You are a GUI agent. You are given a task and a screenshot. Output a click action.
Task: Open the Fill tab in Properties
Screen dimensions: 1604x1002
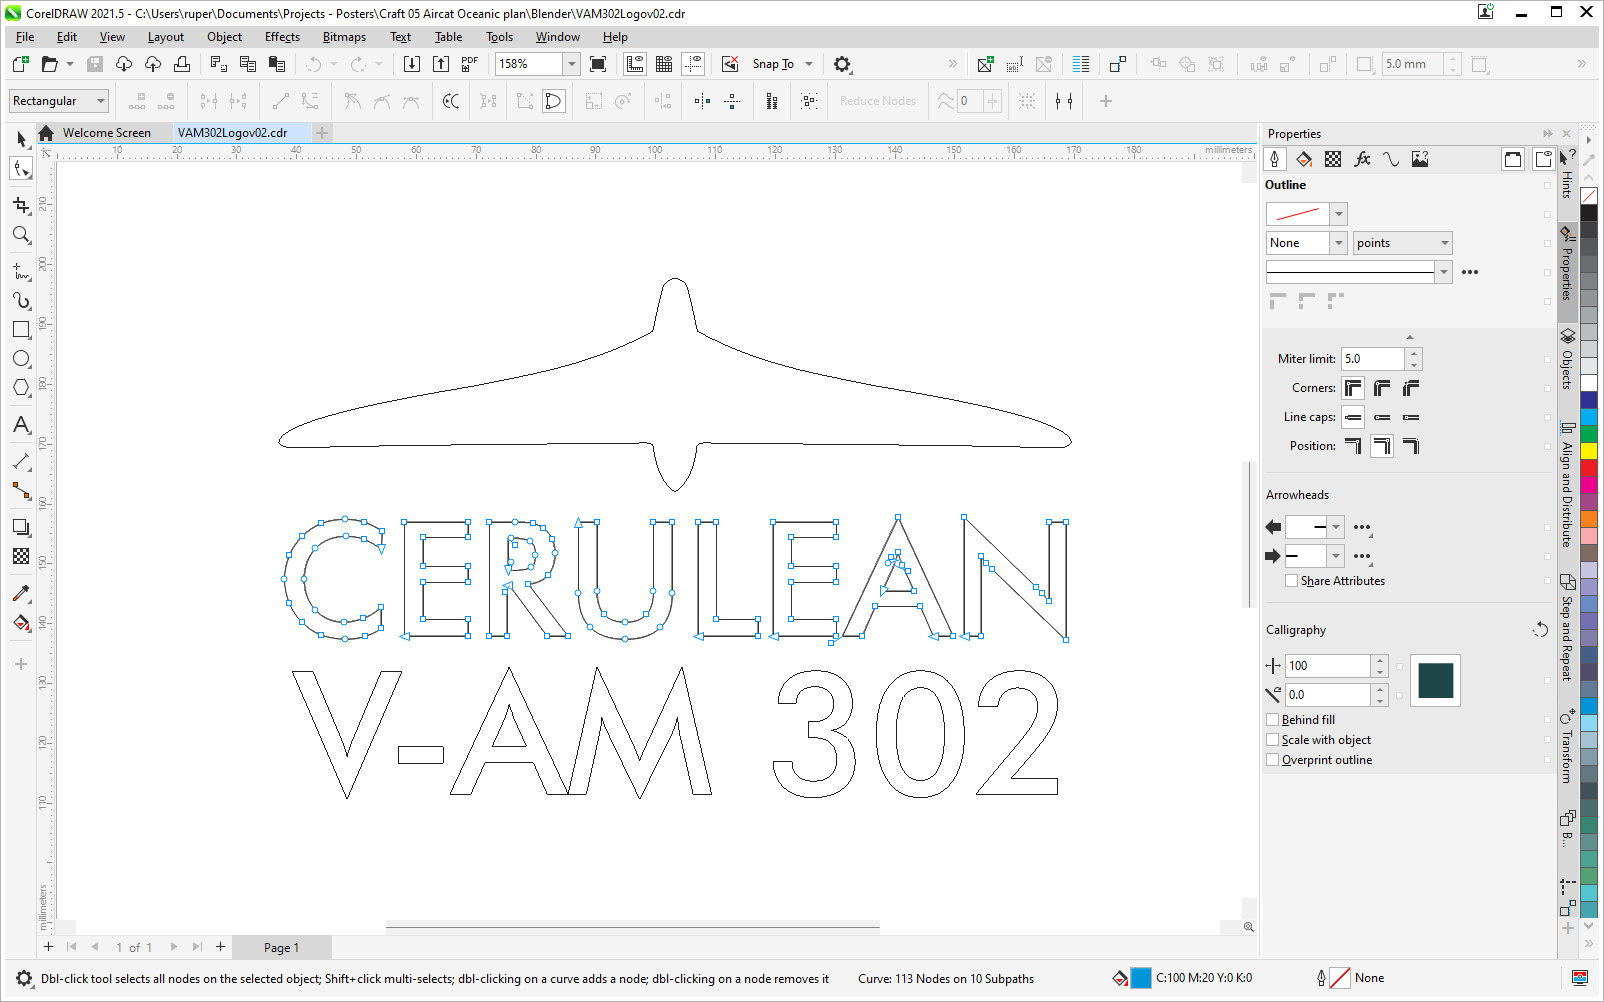point(1304,159)
